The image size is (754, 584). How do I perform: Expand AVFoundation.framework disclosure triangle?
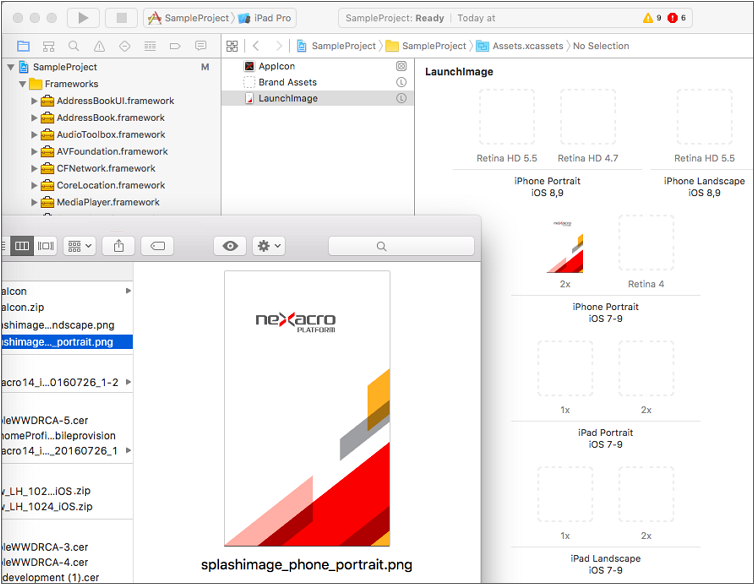(34, 152)
